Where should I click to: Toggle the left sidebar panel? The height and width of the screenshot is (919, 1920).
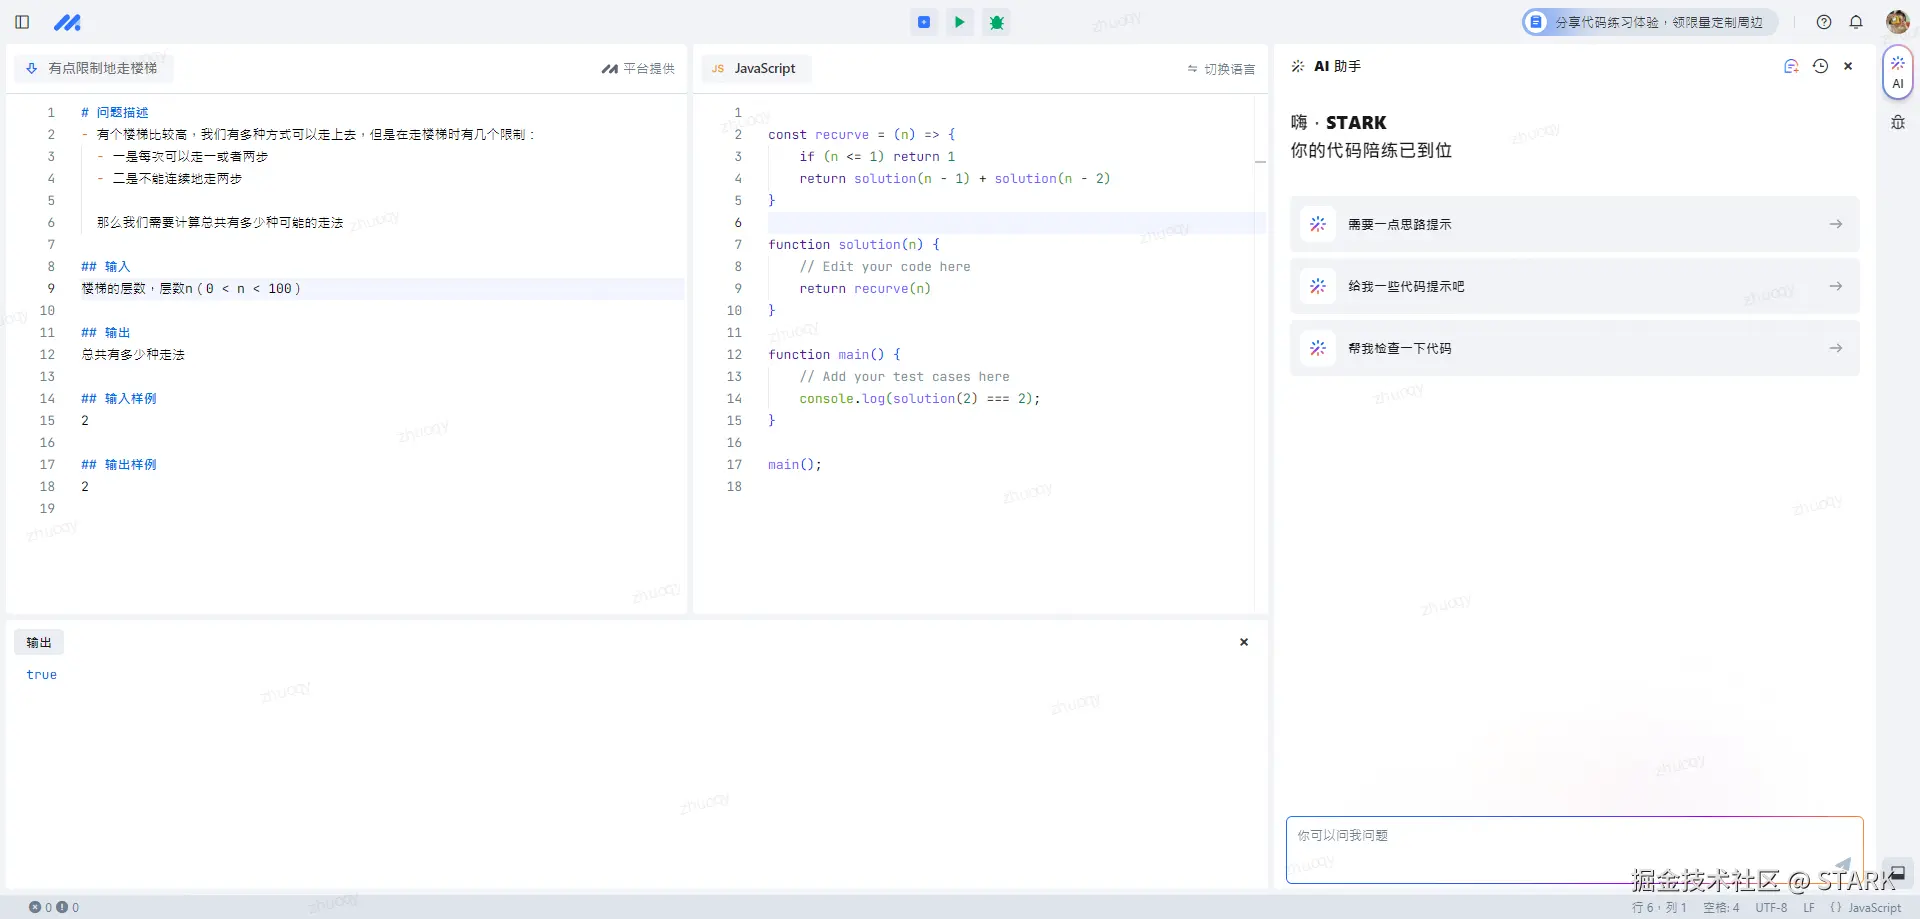[x=21, y=21]
